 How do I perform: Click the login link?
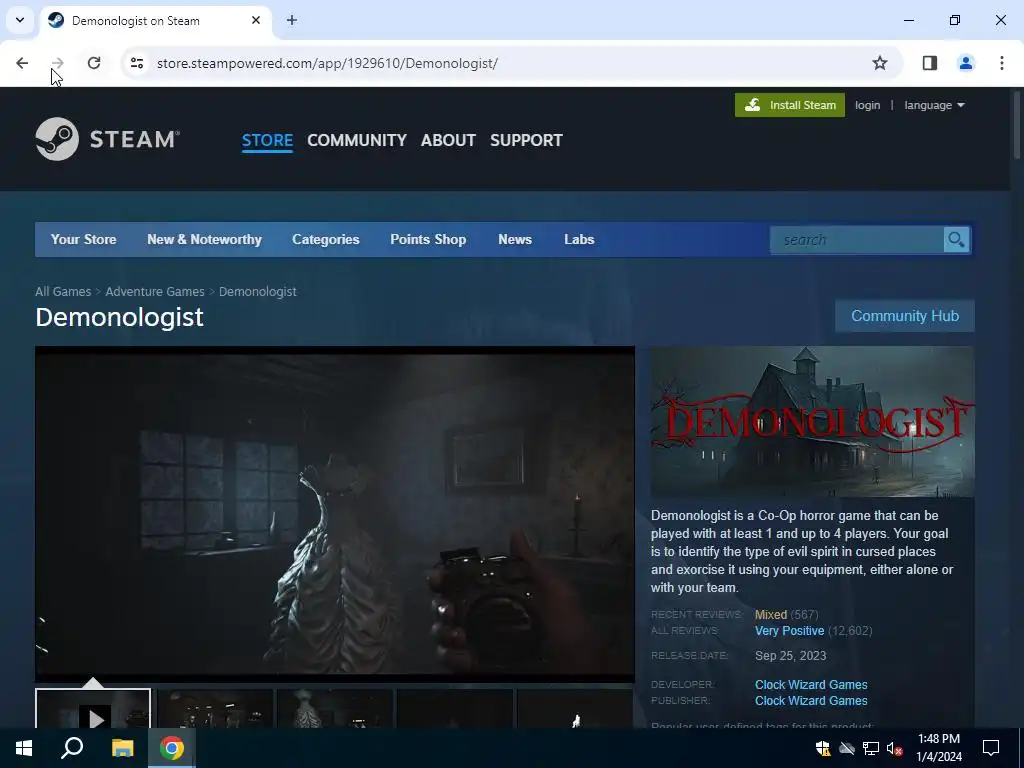[867, 105]
